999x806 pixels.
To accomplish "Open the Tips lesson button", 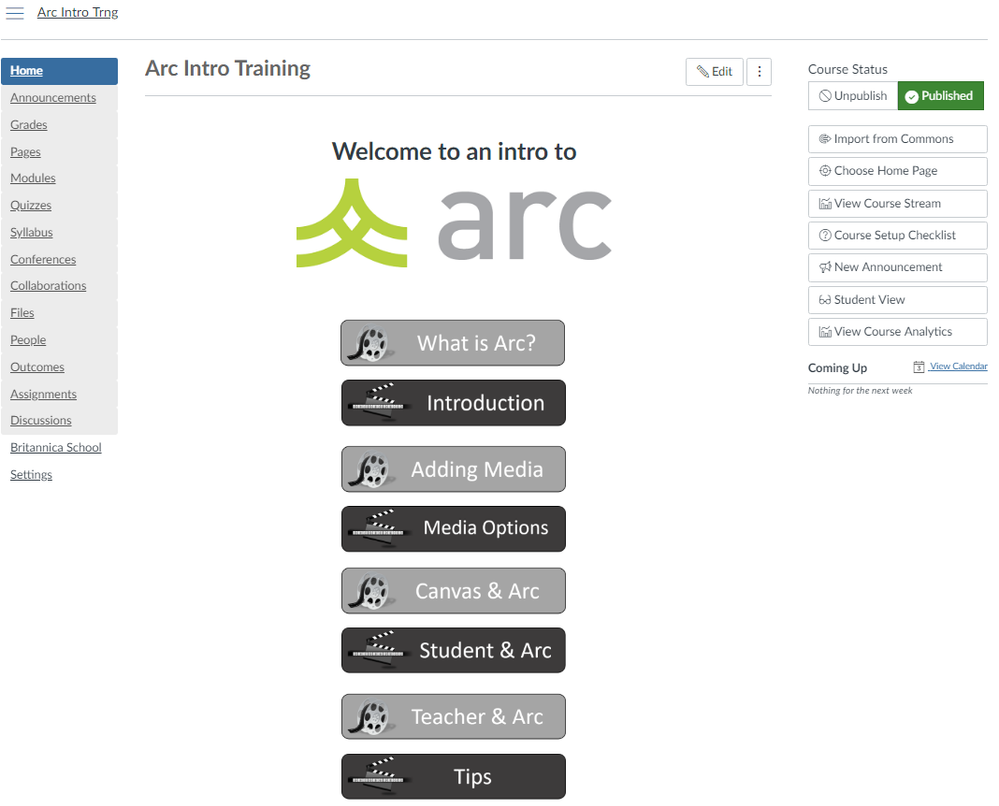I will 453,777.
